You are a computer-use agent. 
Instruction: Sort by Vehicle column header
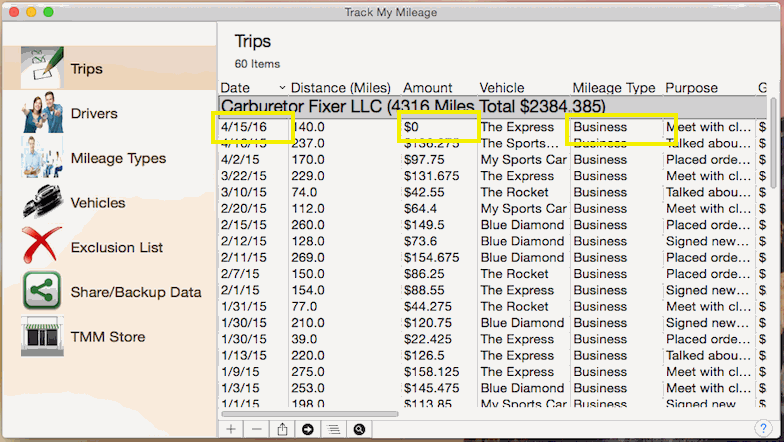(502, 88)
